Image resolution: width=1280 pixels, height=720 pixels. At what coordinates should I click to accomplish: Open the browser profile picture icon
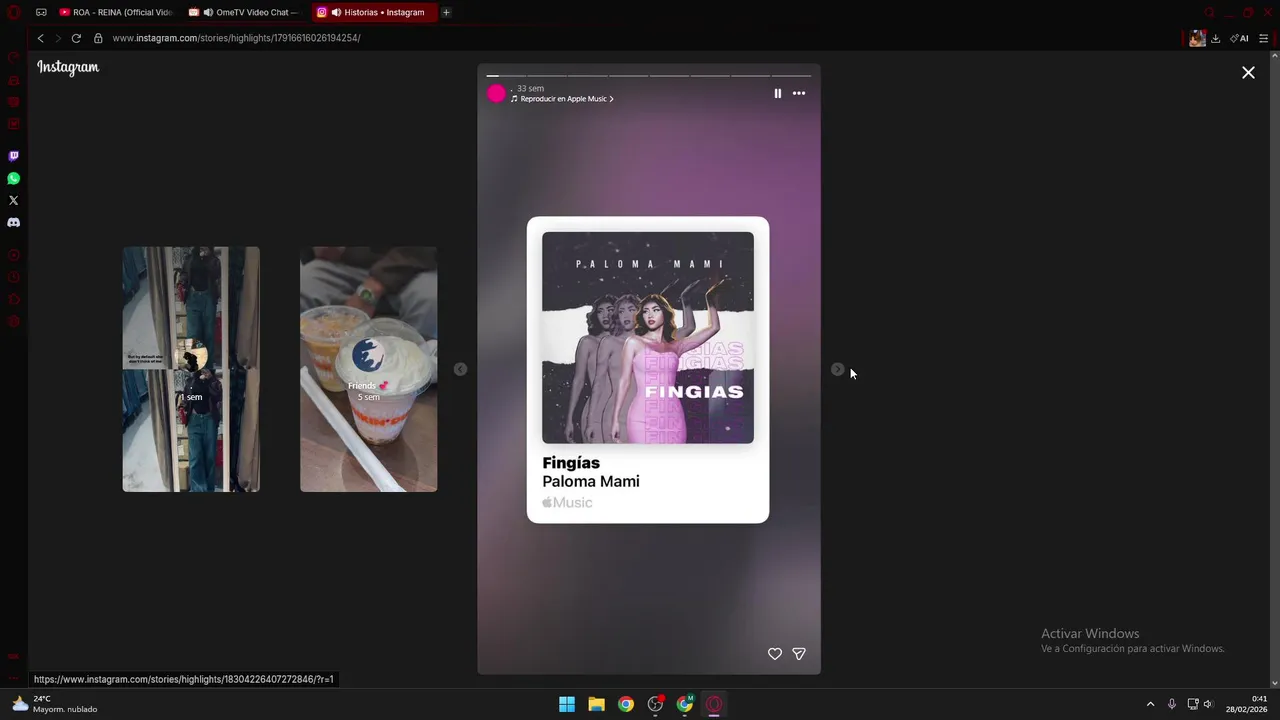pyautogui.click(x=1197, y=38)
